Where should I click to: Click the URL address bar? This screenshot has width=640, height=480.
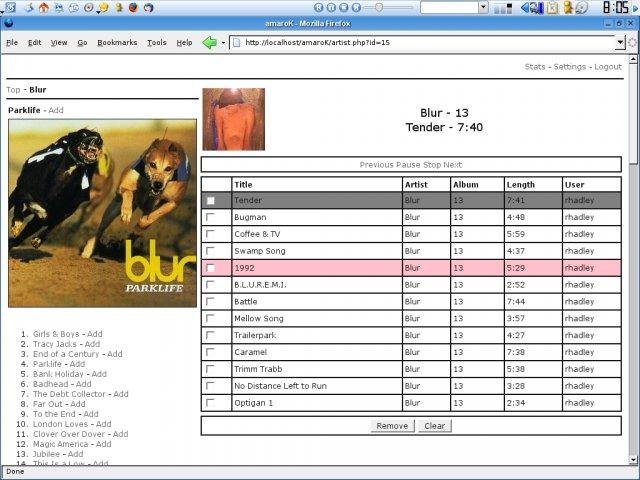pos(422,42)
